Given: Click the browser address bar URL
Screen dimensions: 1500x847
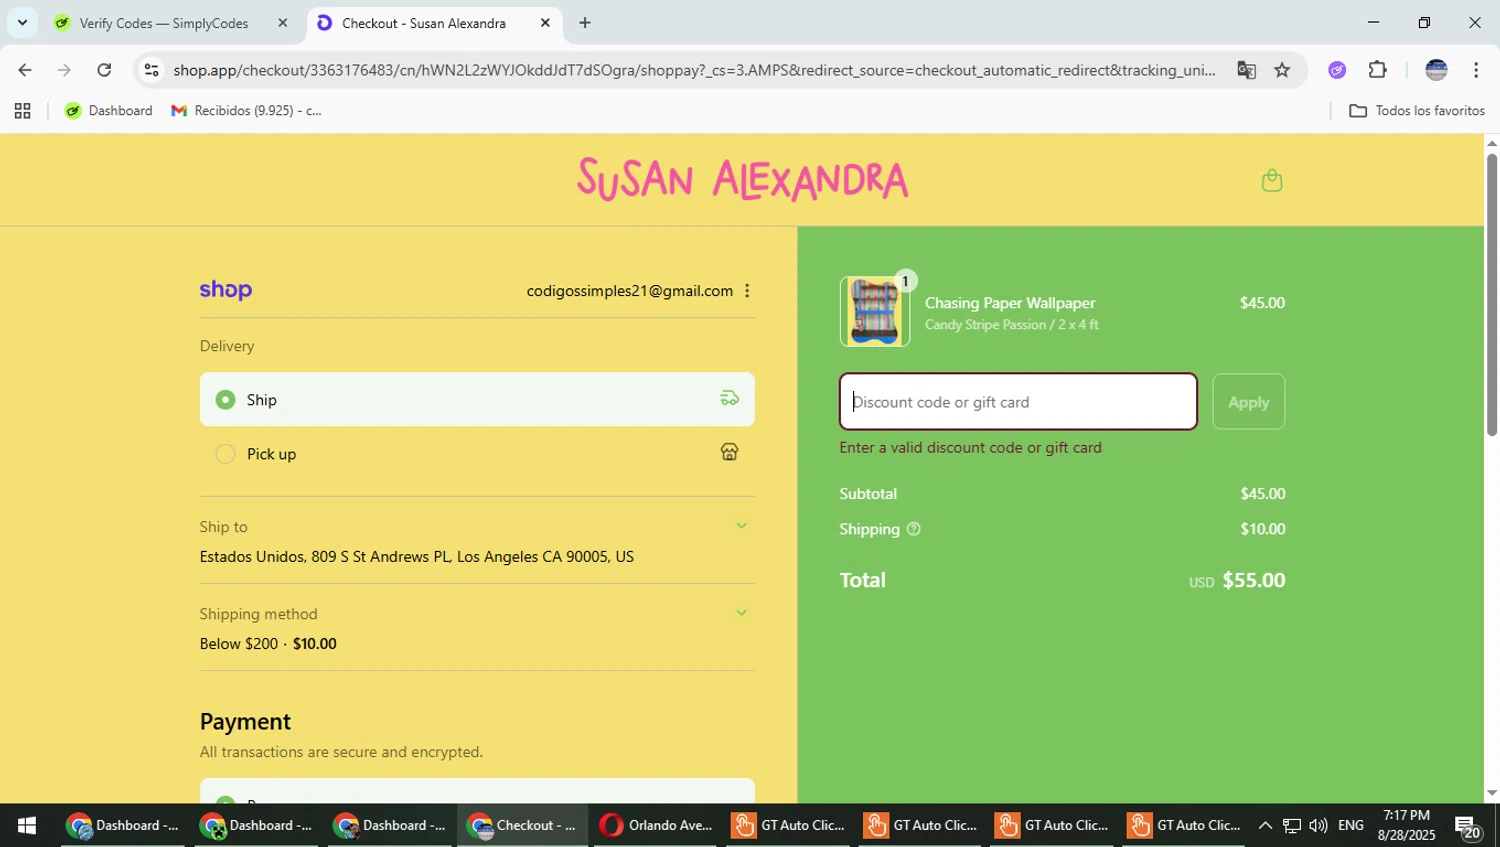Looking at the screenshot, I should [x=694, y=70].
